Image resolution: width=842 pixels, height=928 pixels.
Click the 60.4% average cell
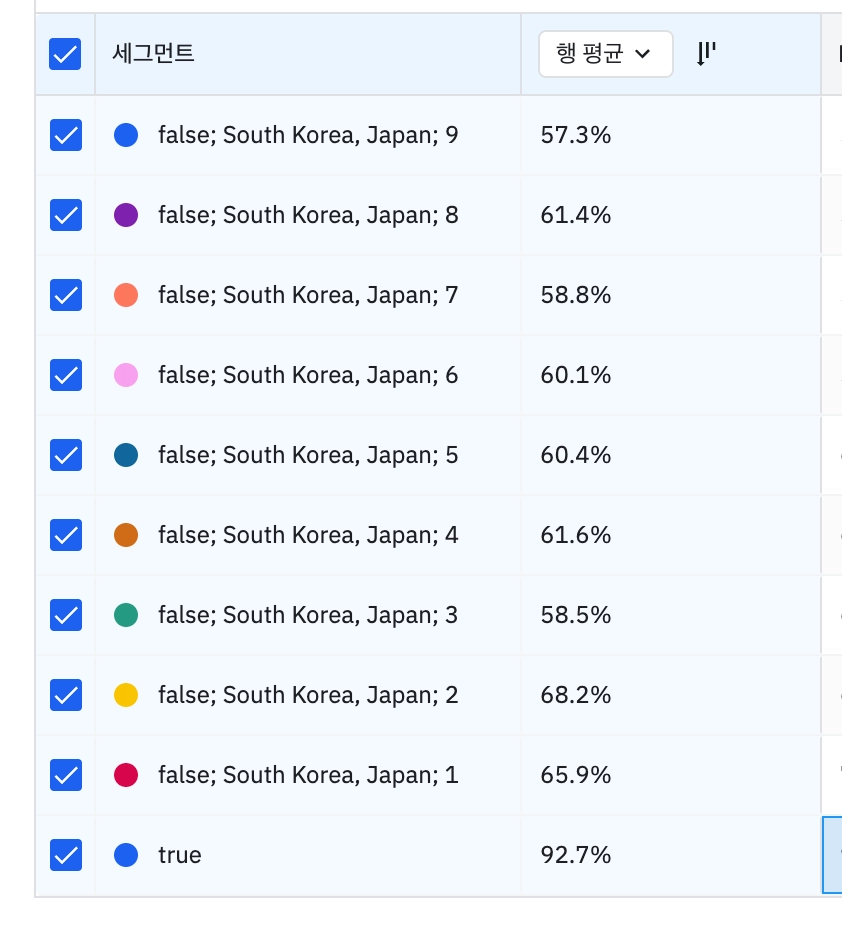(671, 455)
